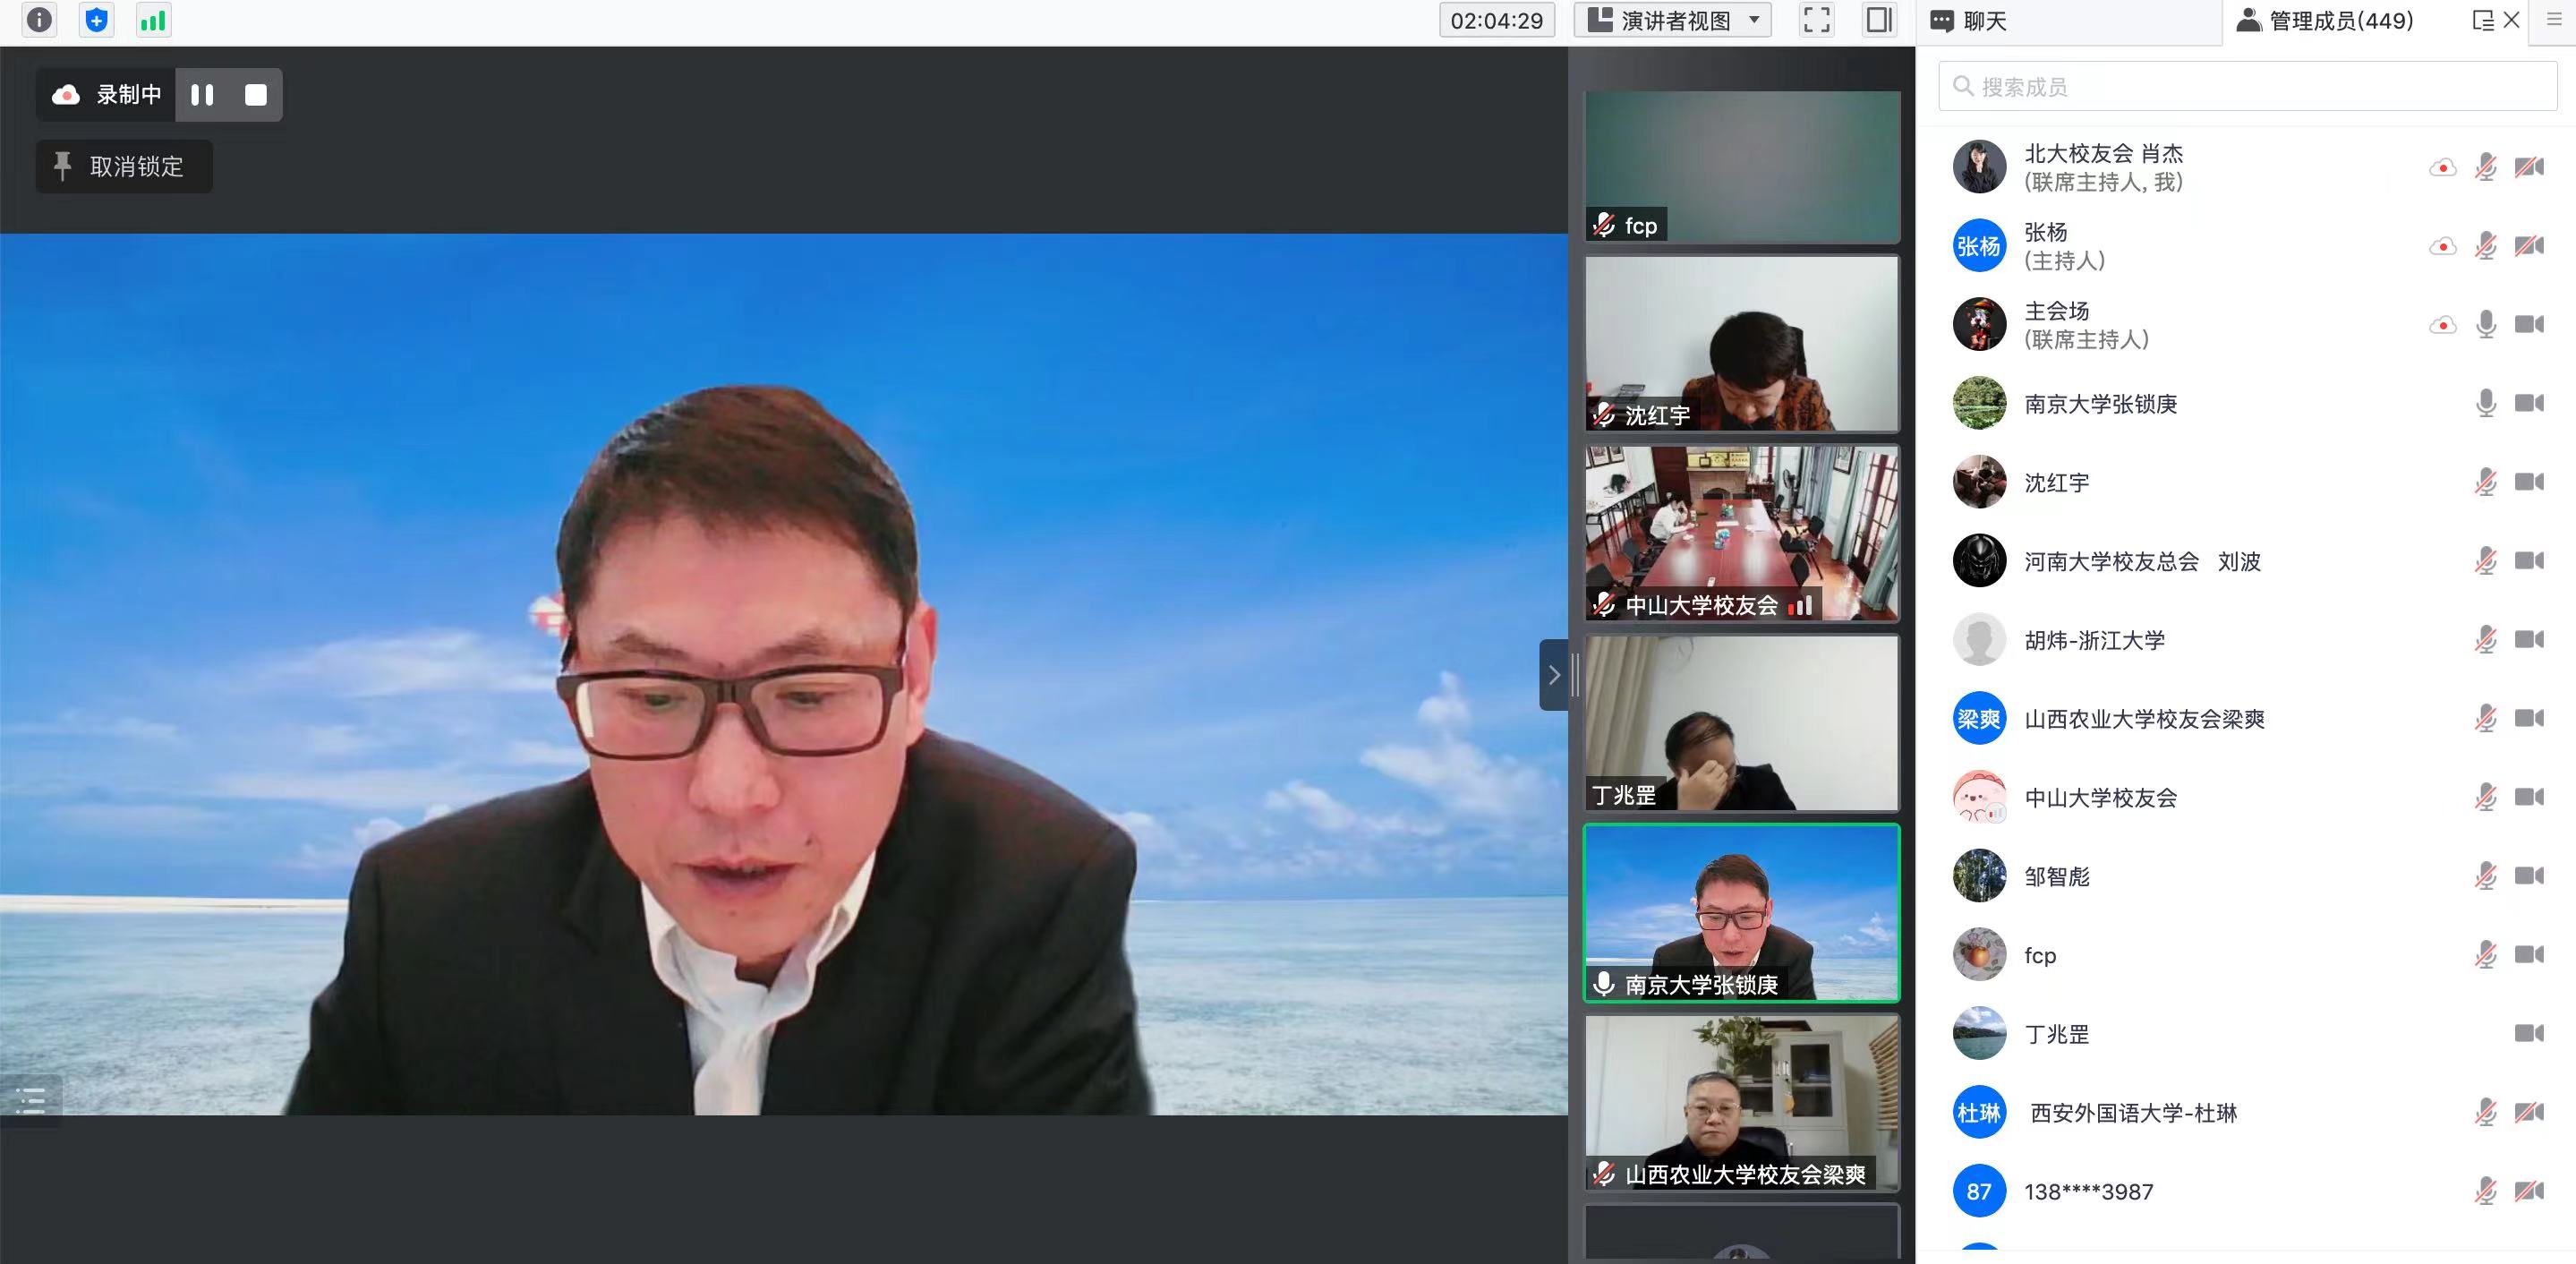Image resolution: width=2576 pixels, height=1264 pixels.
Task: Click 取消锁定 unpin button
Action: [x=124, y=166]
